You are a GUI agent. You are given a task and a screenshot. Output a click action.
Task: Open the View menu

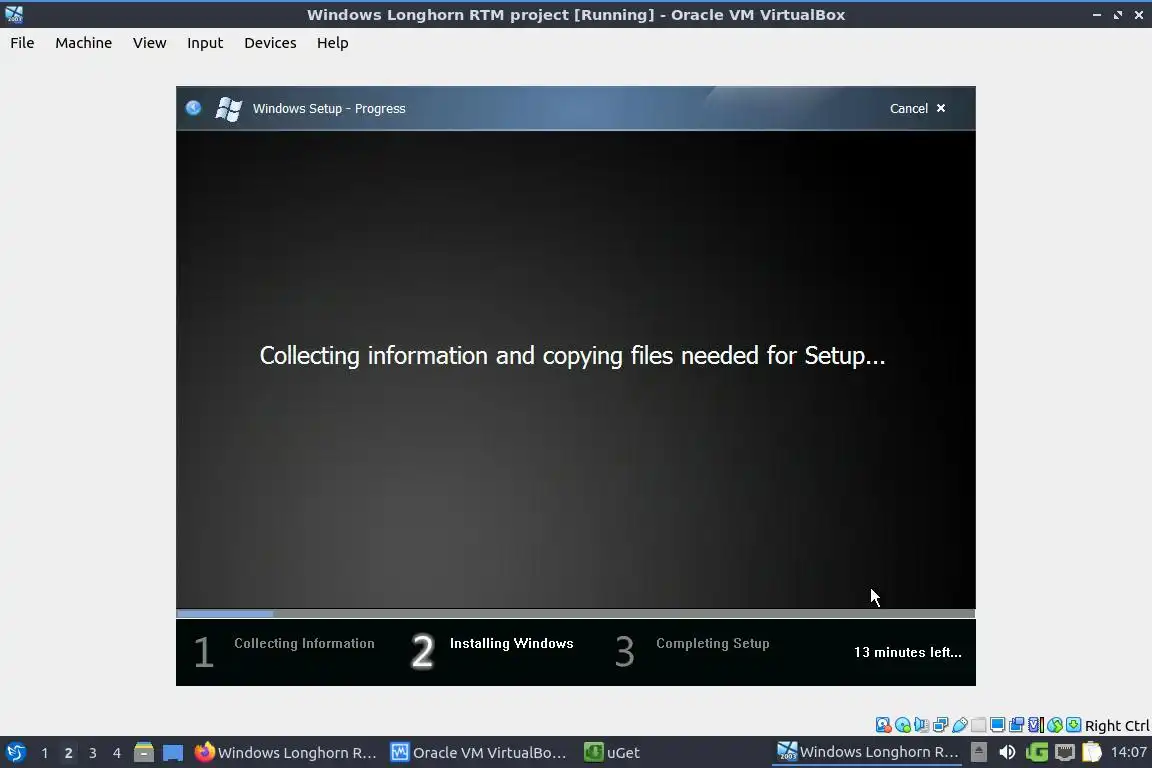pos(149,43)
